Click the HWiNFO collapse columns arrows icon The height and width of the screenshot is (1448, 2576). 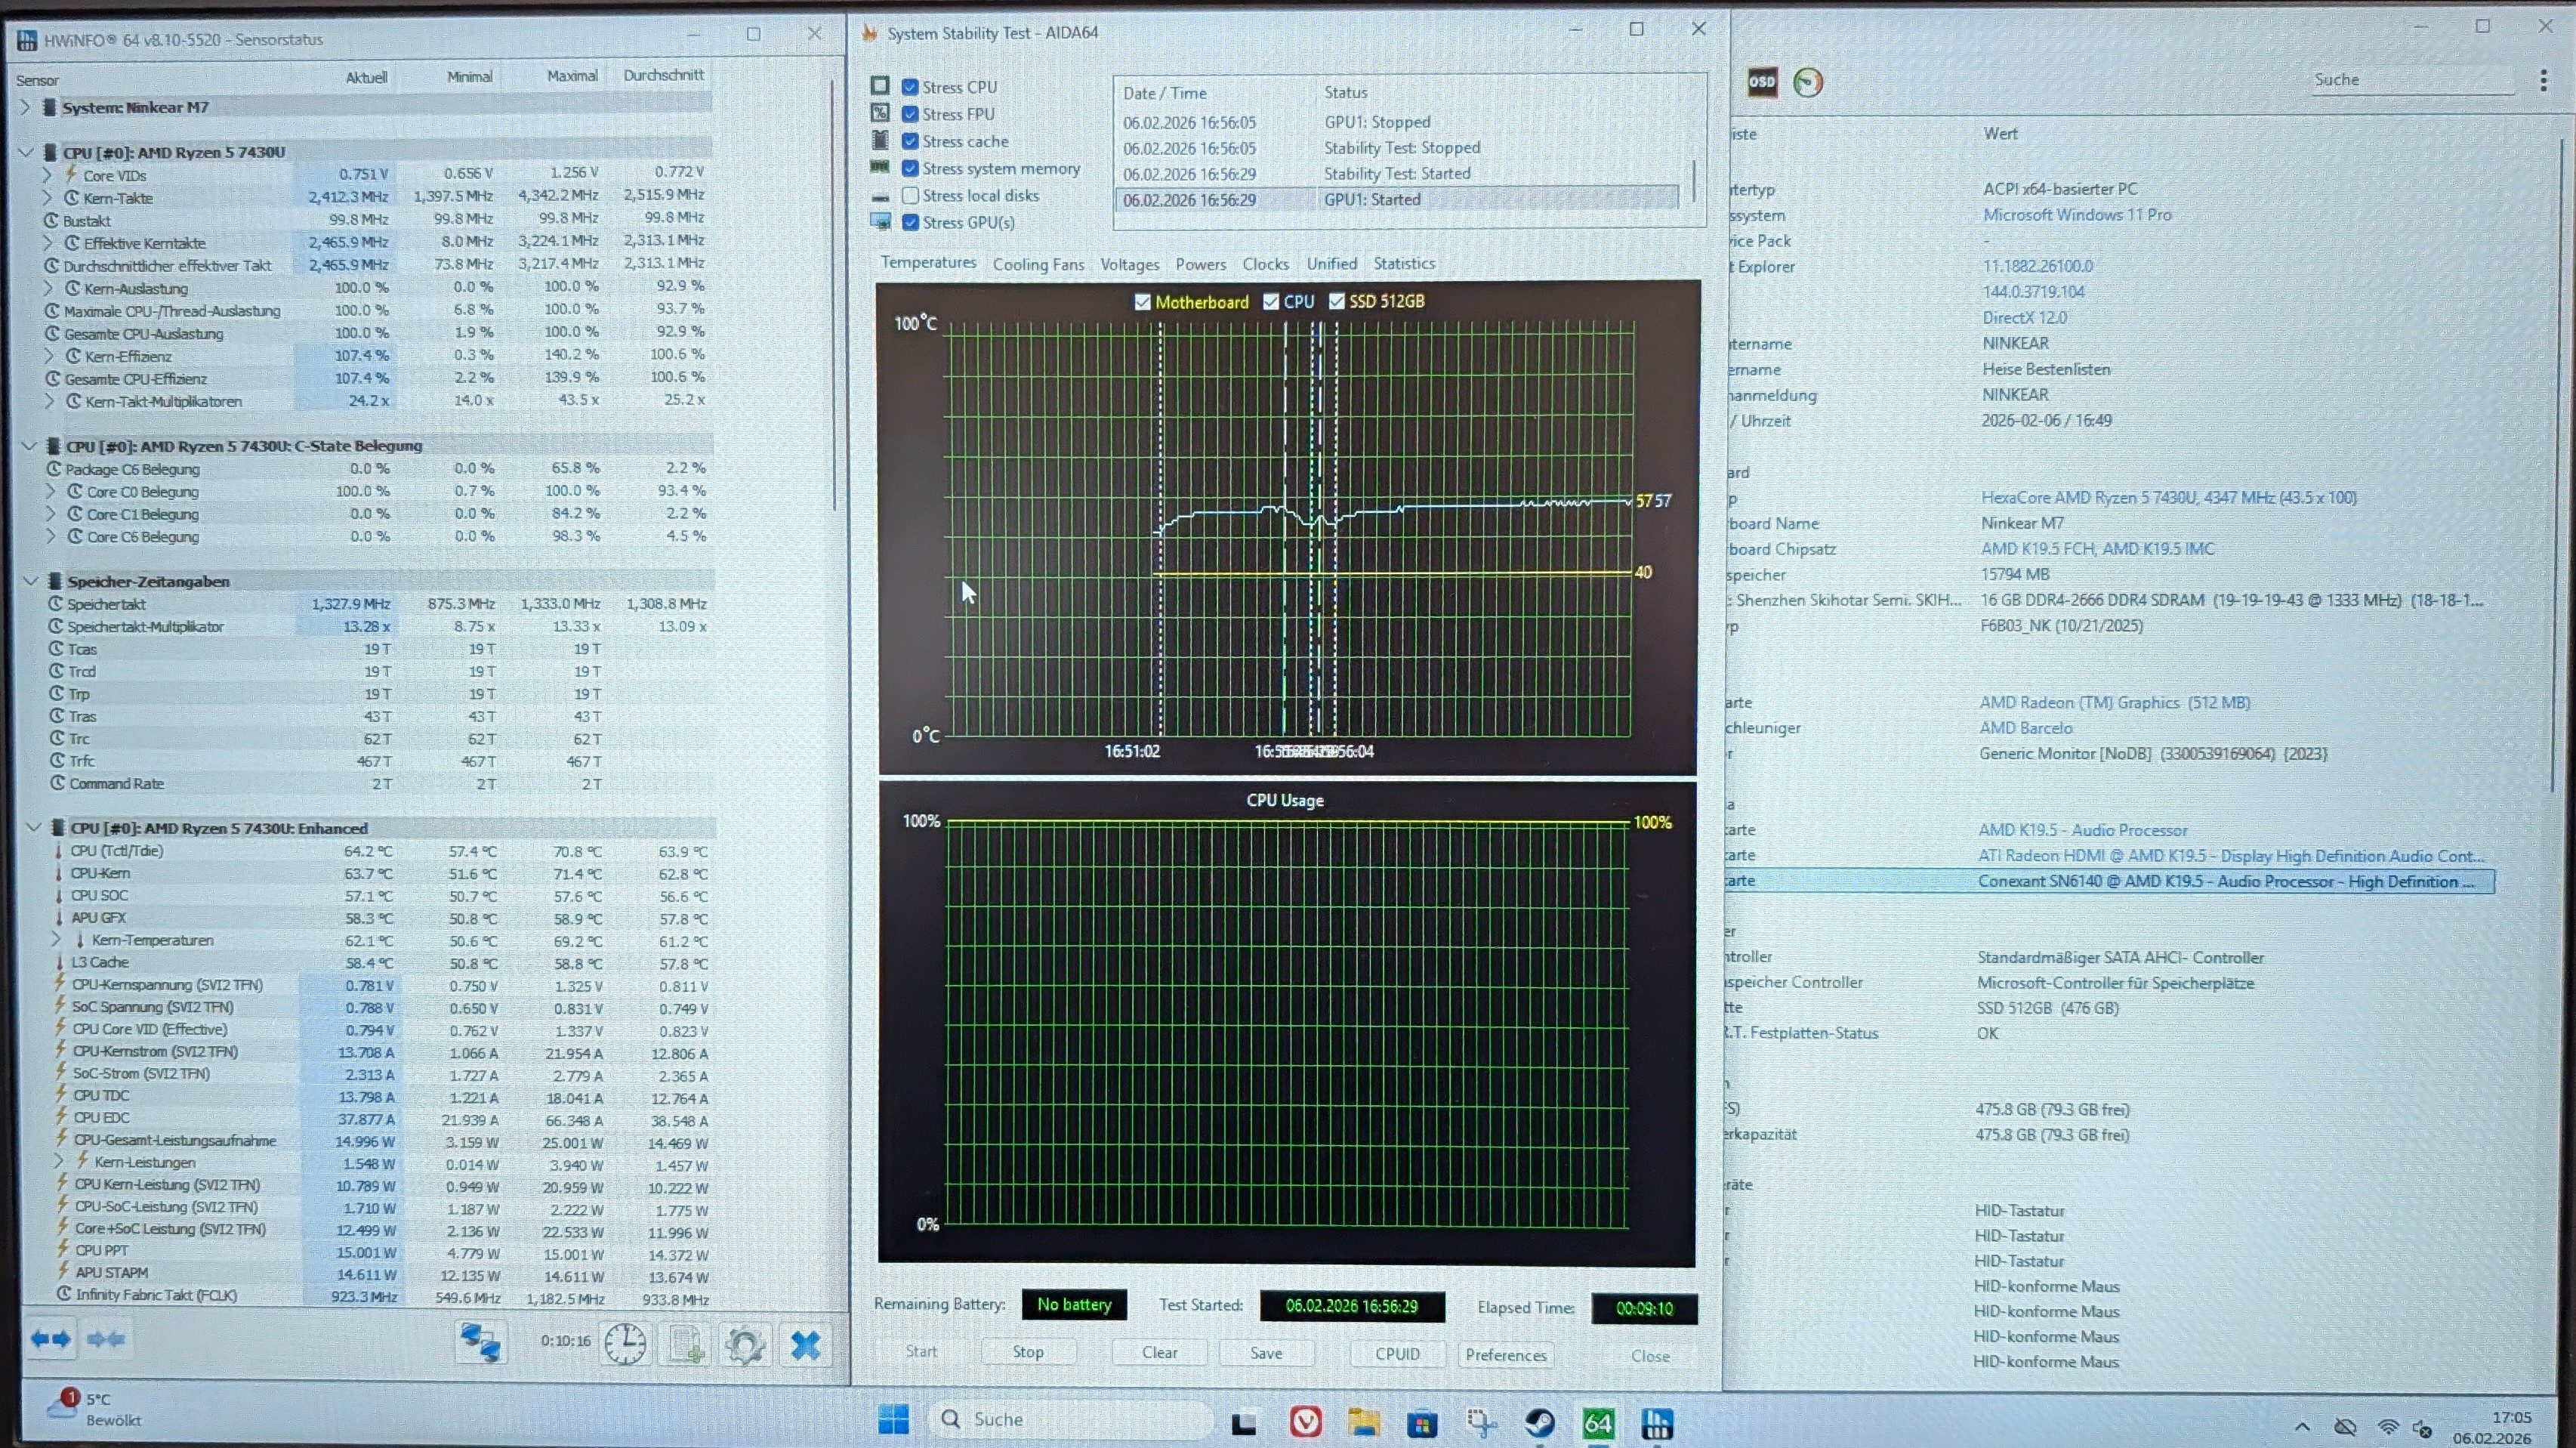106,1339
